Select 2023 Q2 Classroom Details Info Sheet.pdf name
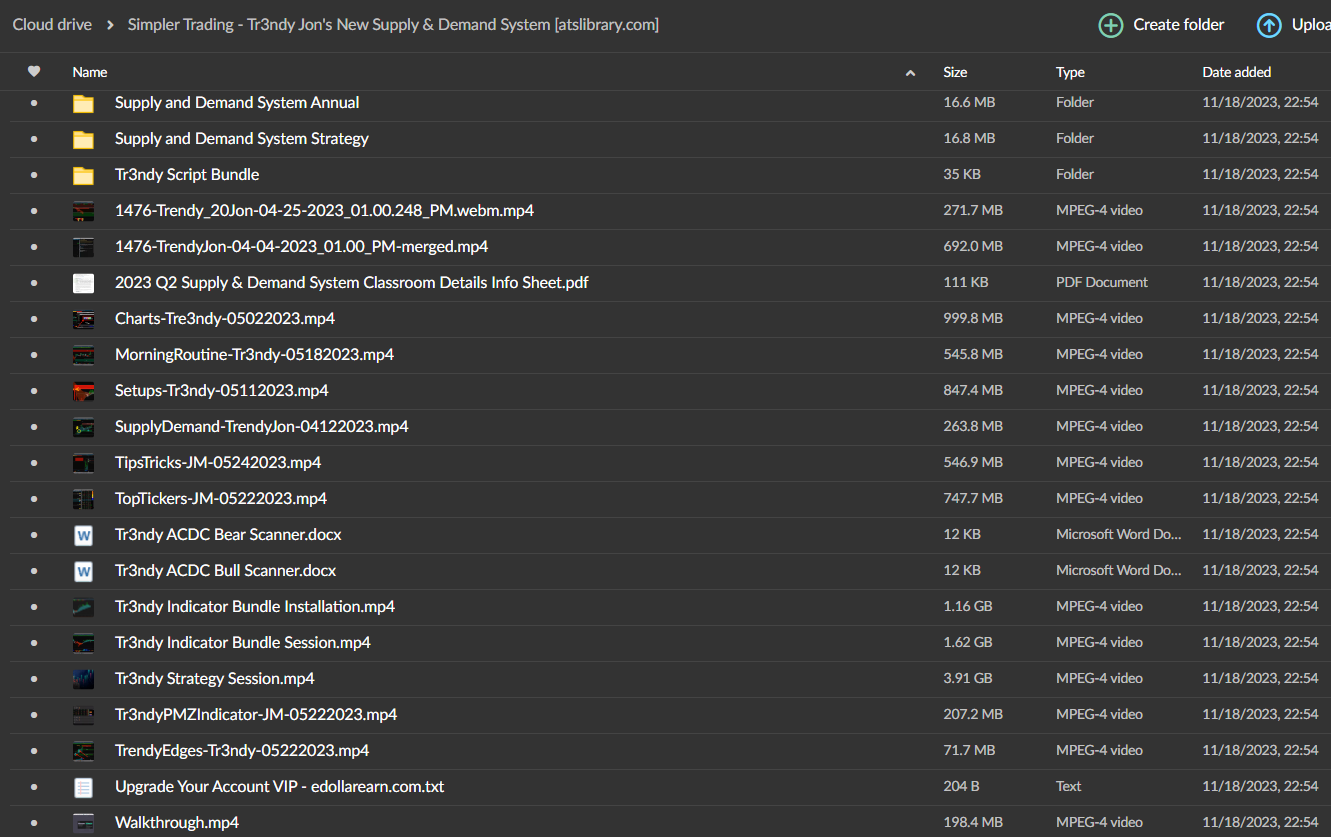 [x=352, y=283]
